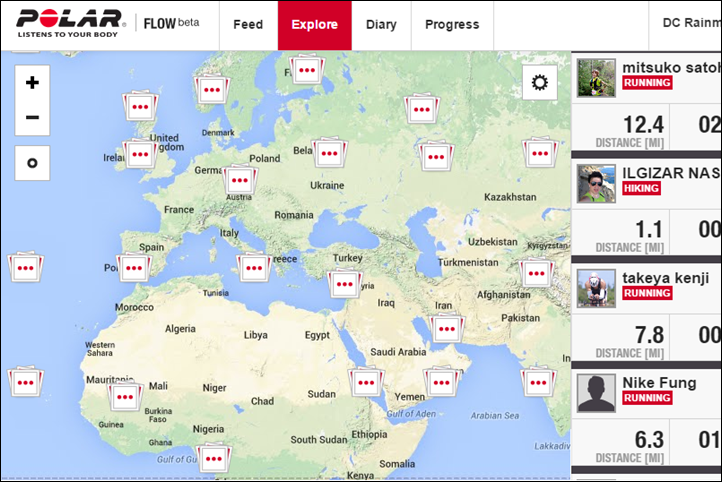This screenshot has height=482, width=722.
Task: Click the FLOW beta label
Action: (171, 23)
